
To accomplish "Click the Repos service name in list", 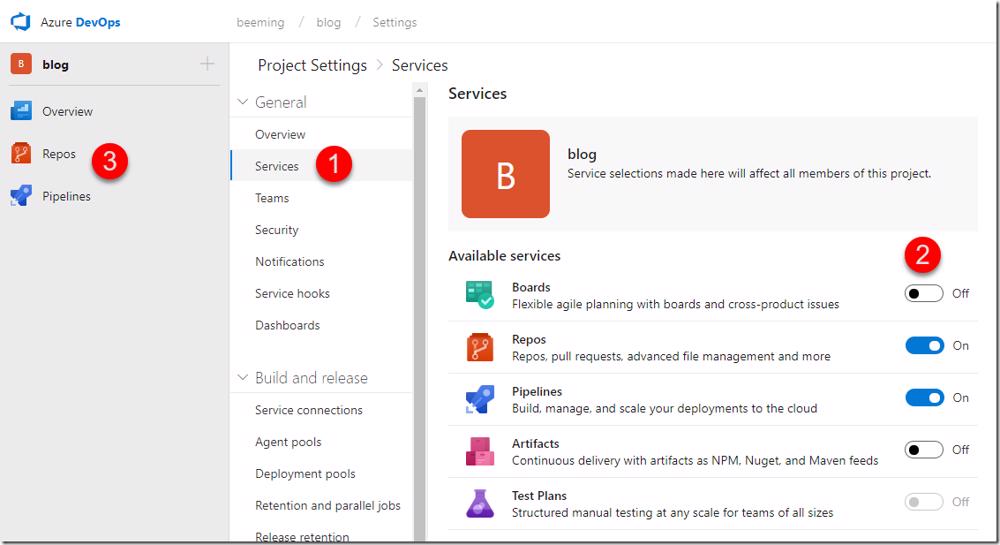I will tap(529, 339).
